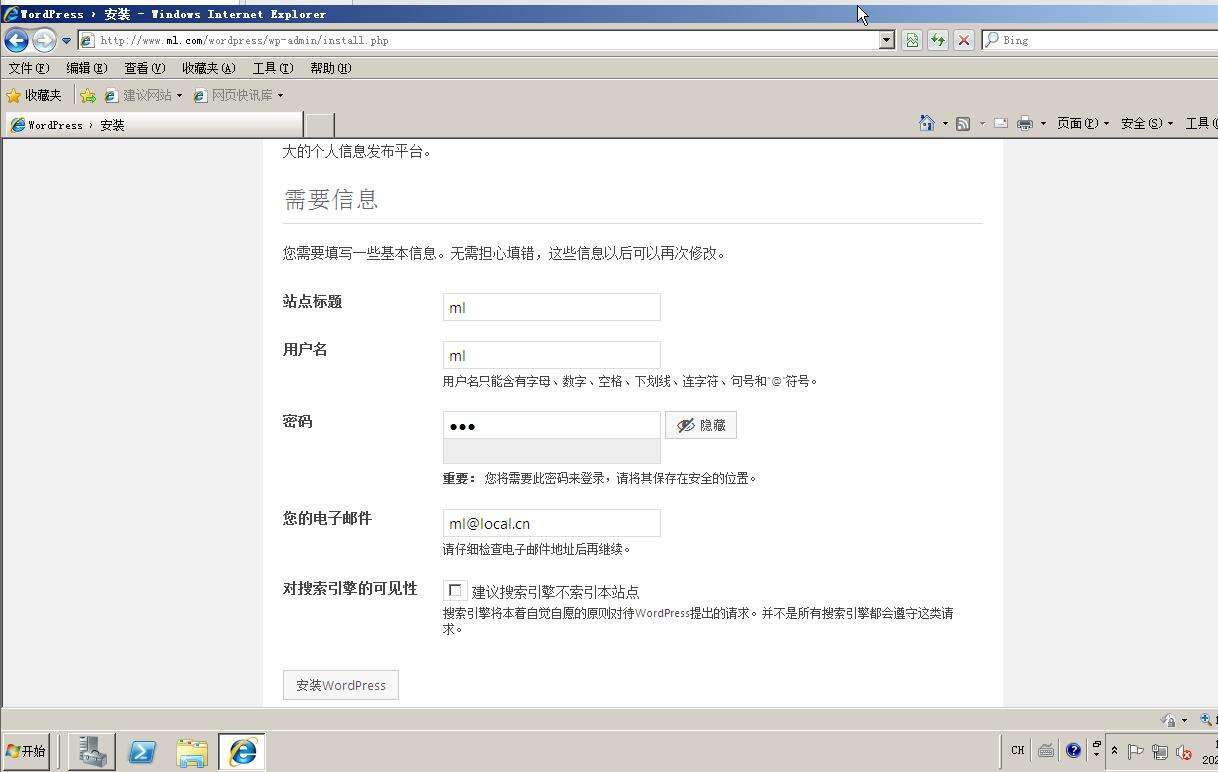
Task: Click the network tray icon
Action: click(1160, 752)
